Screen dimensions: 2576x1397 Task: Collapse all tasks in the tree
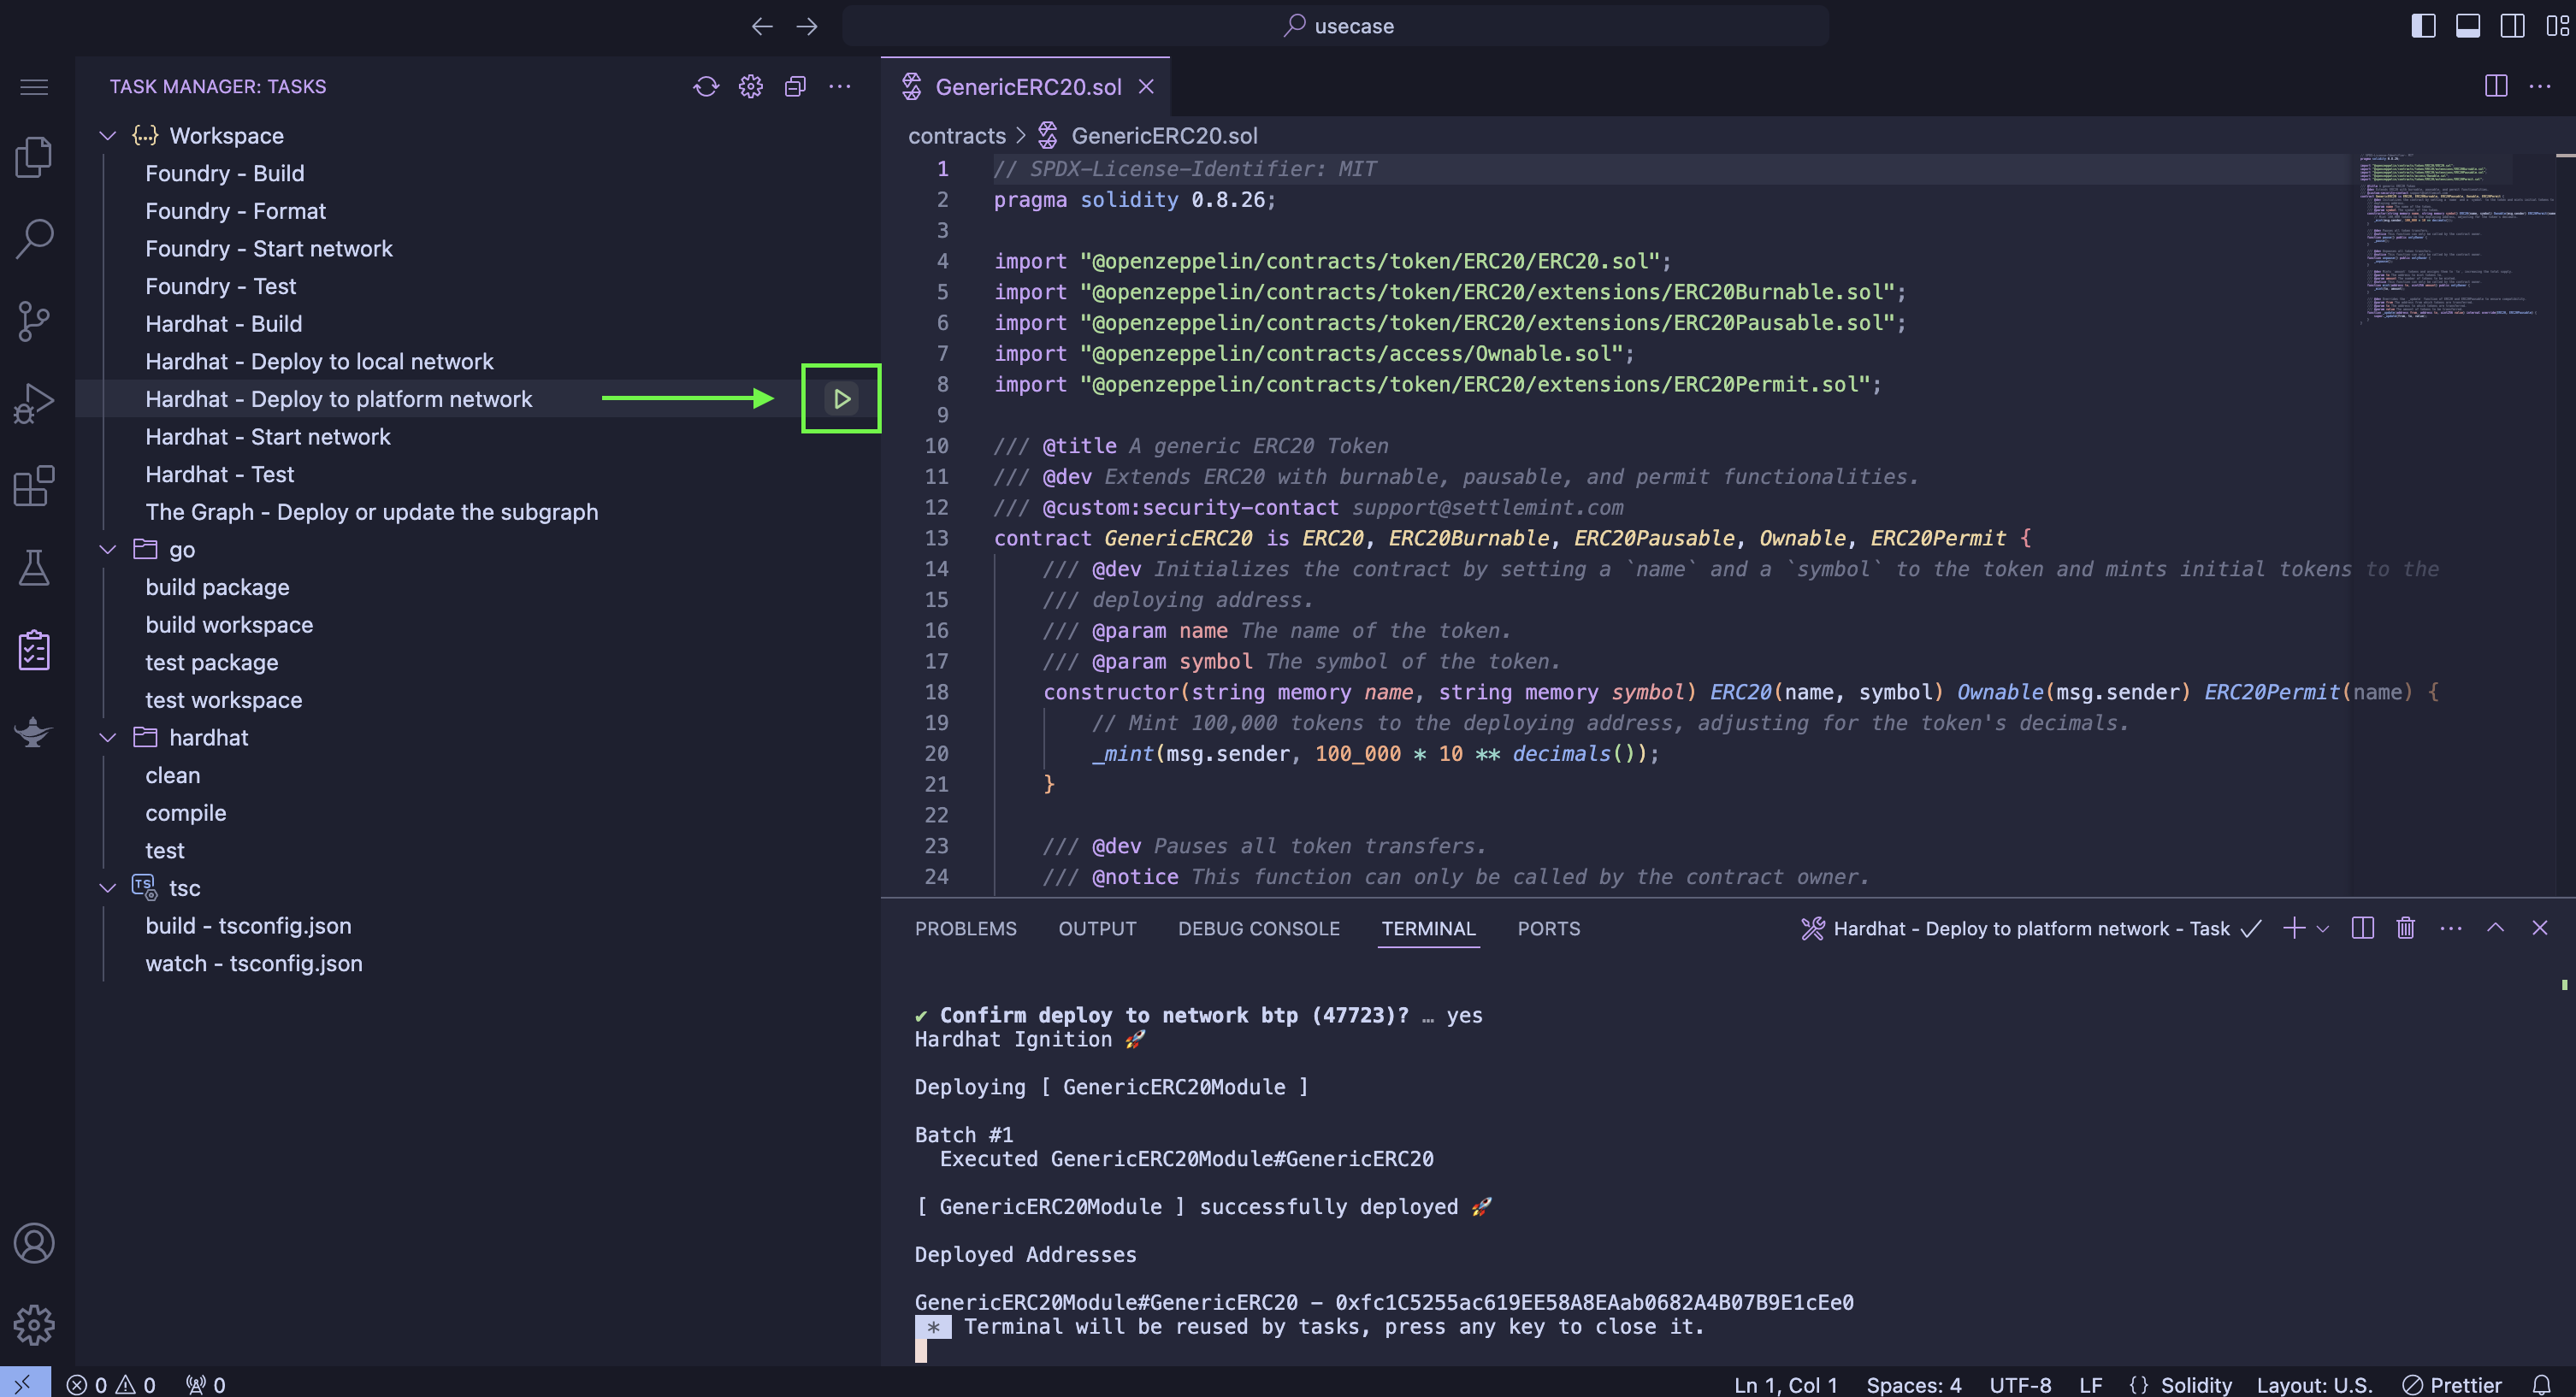pyautogui.click(x=795, y=87)
